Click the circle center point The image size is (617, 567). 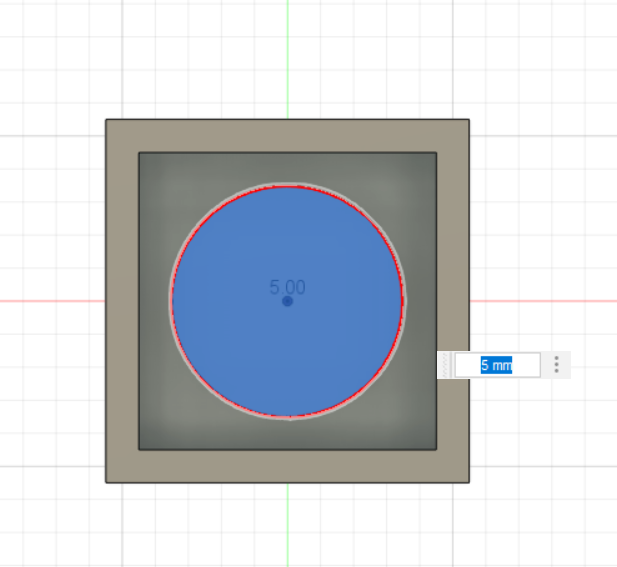(288, 301)
